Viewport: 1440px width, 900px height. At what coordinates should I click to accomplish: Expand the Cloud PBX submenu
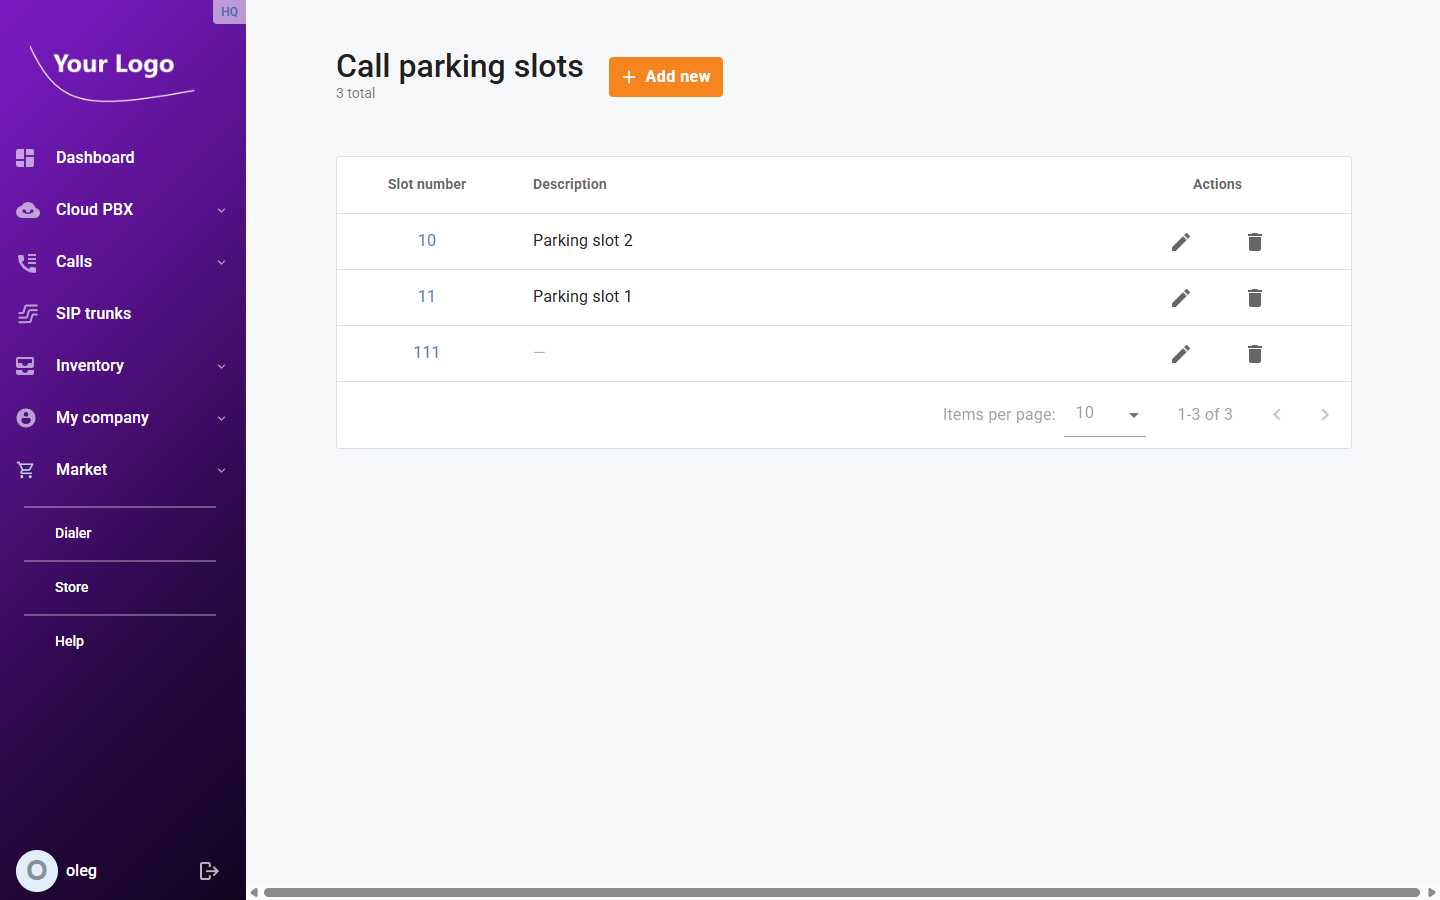click(x=221, y=210)
